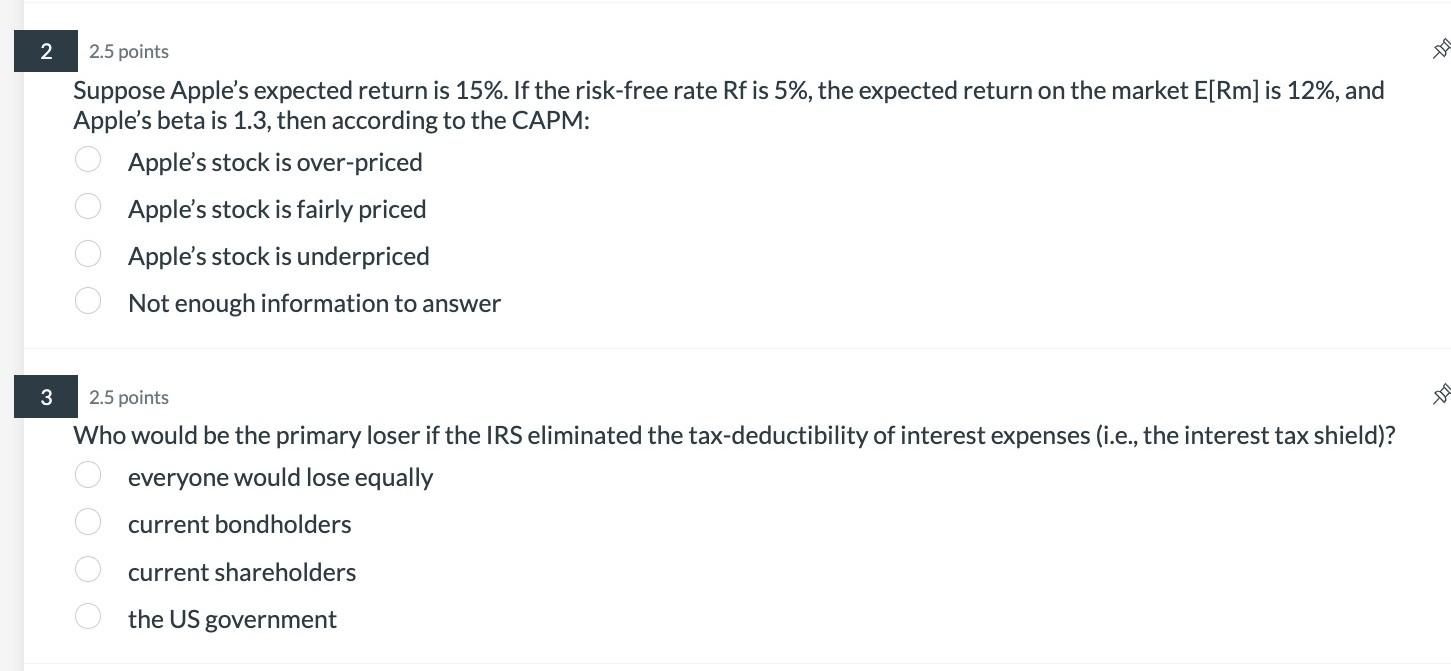Viewport: 1451px width, 671px height.
Task: Click the interest tax shield question text
Action: [x=735, y=435]
